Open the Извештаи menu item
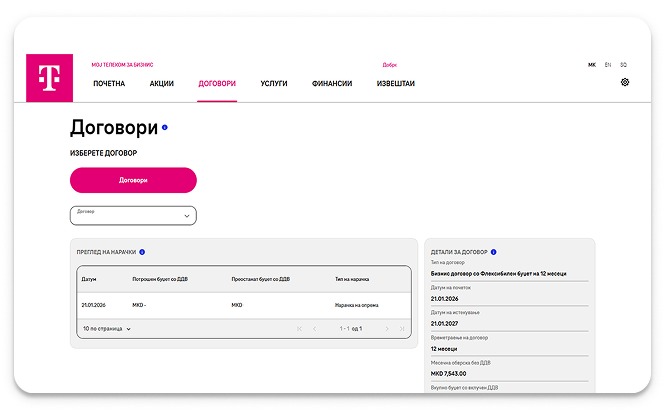665x412 pixels. [396, 84]
